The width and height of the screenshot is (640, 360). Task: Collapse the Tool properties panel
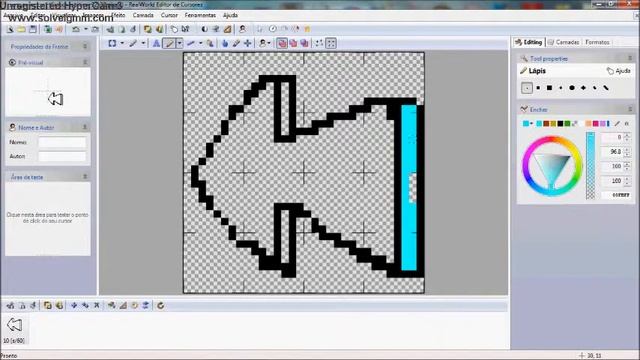coord(630,58)
